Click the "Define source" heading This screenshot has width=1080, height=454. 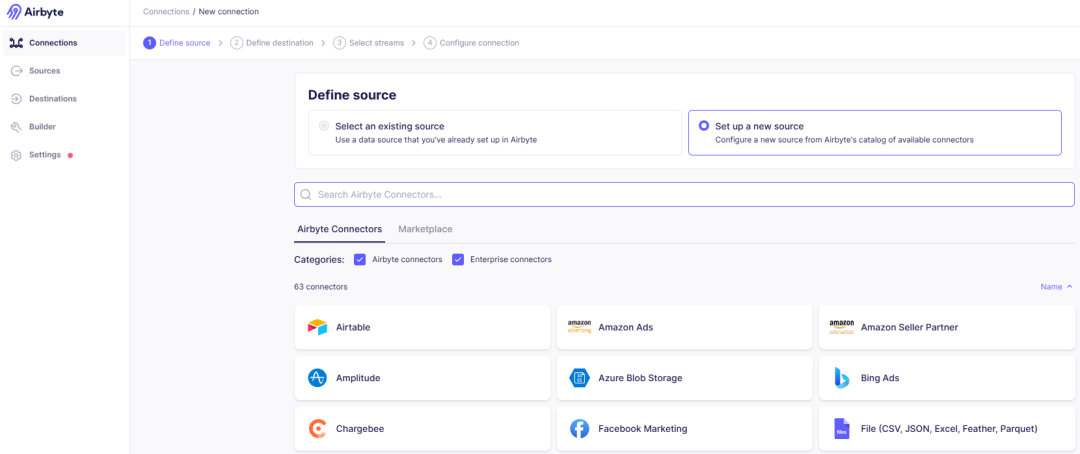352,95
